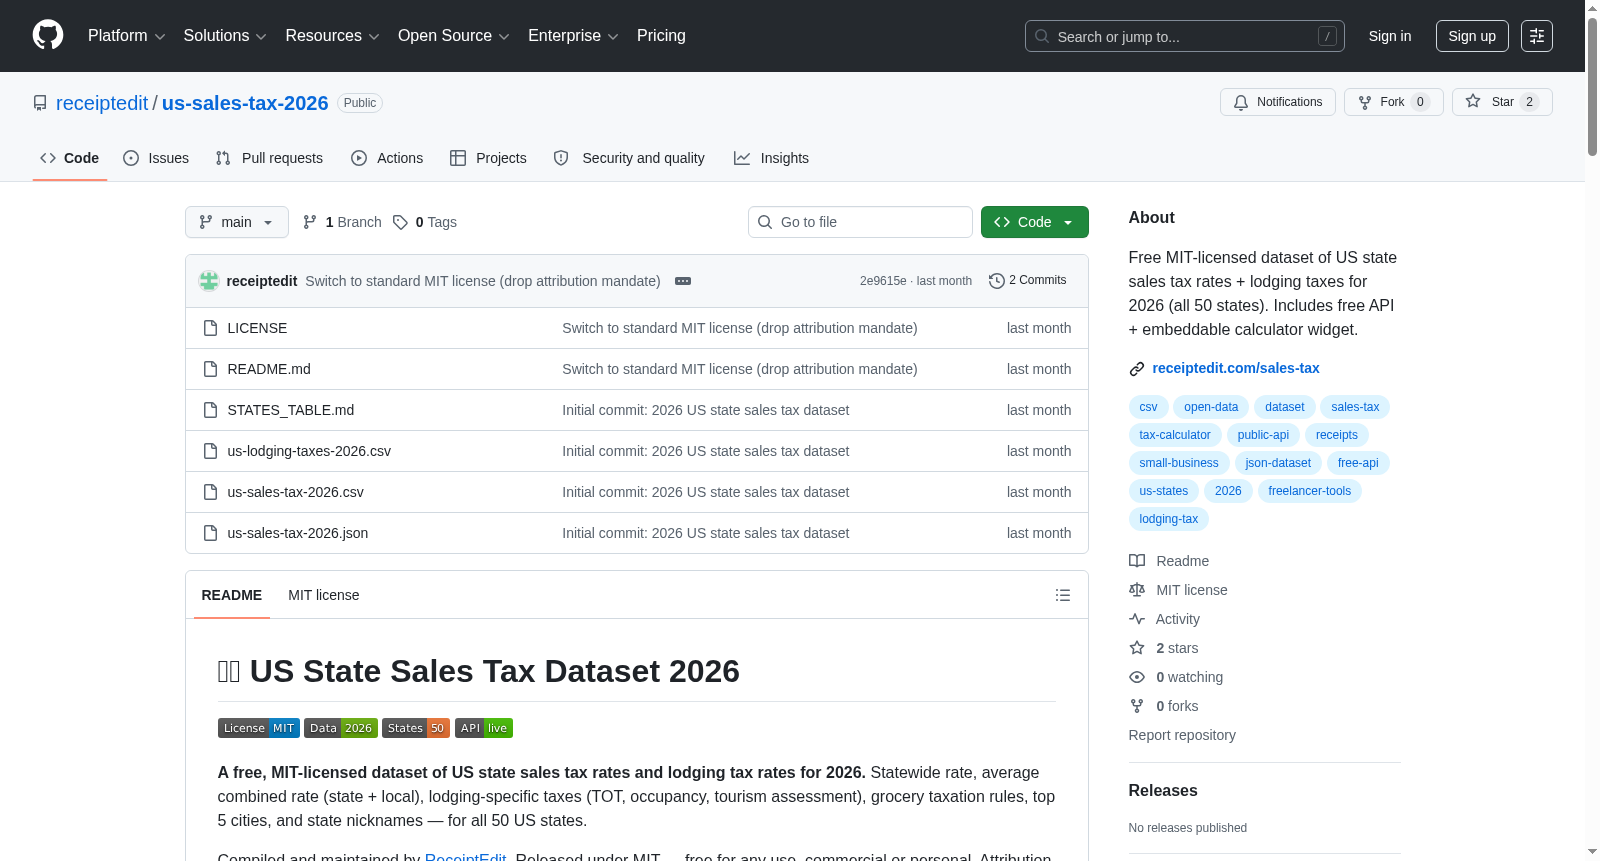Click the tag icon beside 0 Tags
Screen dimensions: 1600x861
click(x=400, y=222)
